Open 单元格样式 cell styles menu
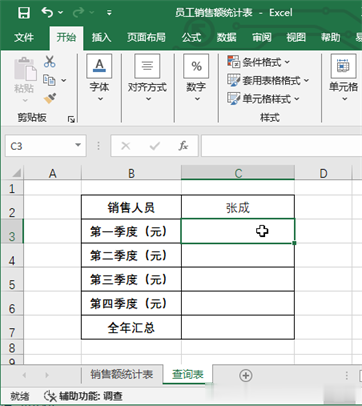Image resolution: width=362 pixels, height=406 pixels. pos(263,99)
